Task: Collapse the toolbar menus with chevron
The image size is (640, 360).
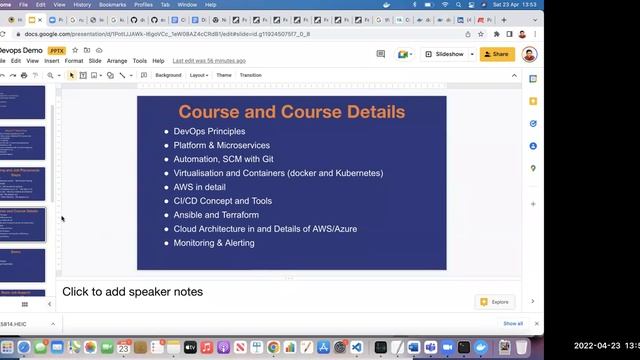Action: pos(514,76)
